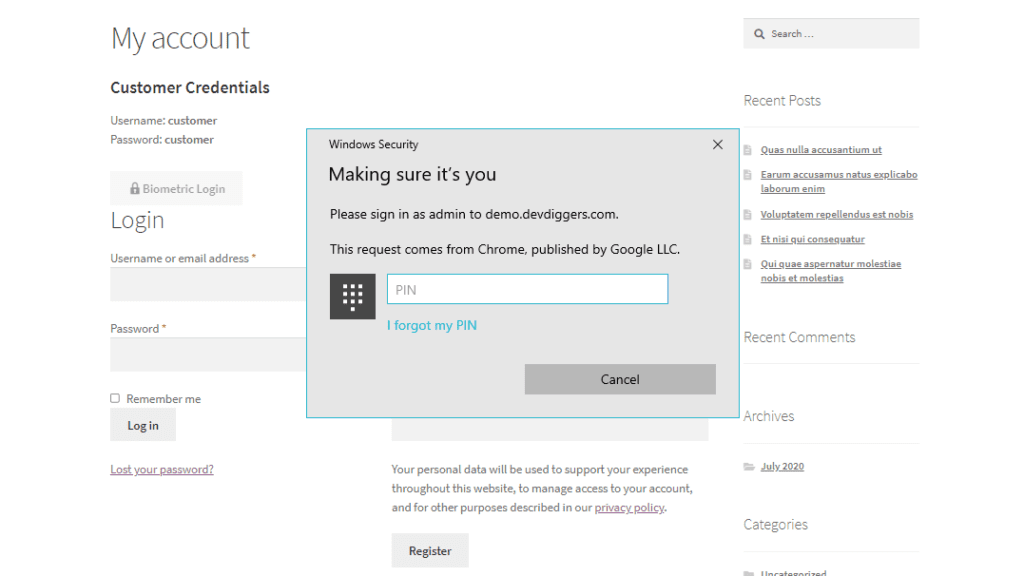1024x576 pixels.
Task: Click the 'Username: customer' text
Action: 163,120
